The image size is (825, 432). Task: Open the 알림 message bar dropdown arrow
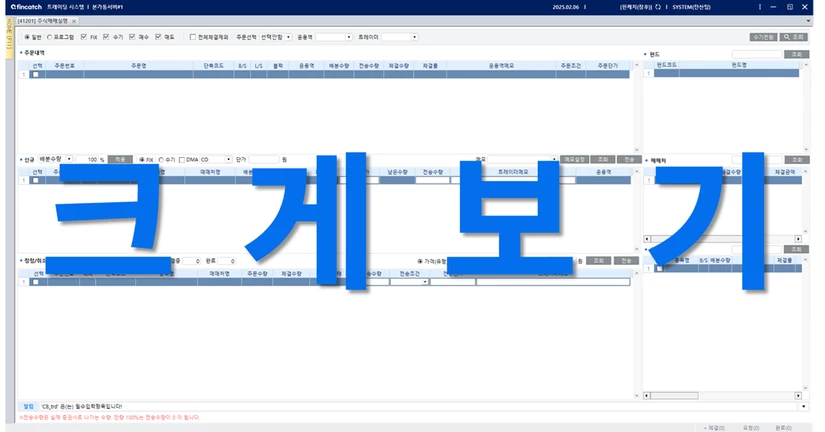click(x=803, y=406)
